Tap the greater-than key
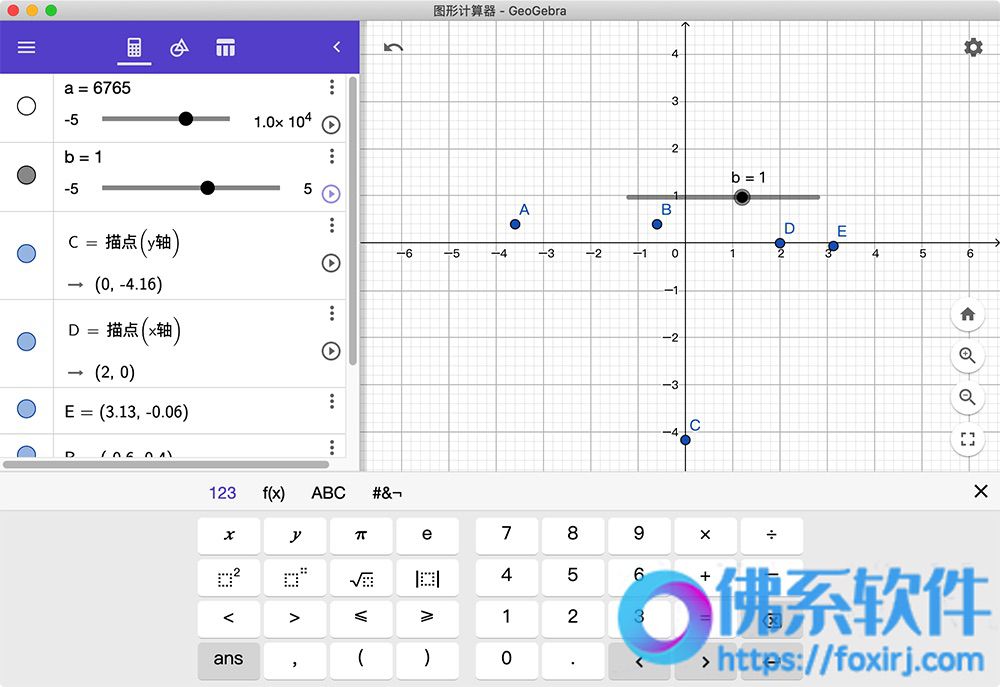Image resolution: width=1000 pixels, height=687 pixels. point(295,619)
